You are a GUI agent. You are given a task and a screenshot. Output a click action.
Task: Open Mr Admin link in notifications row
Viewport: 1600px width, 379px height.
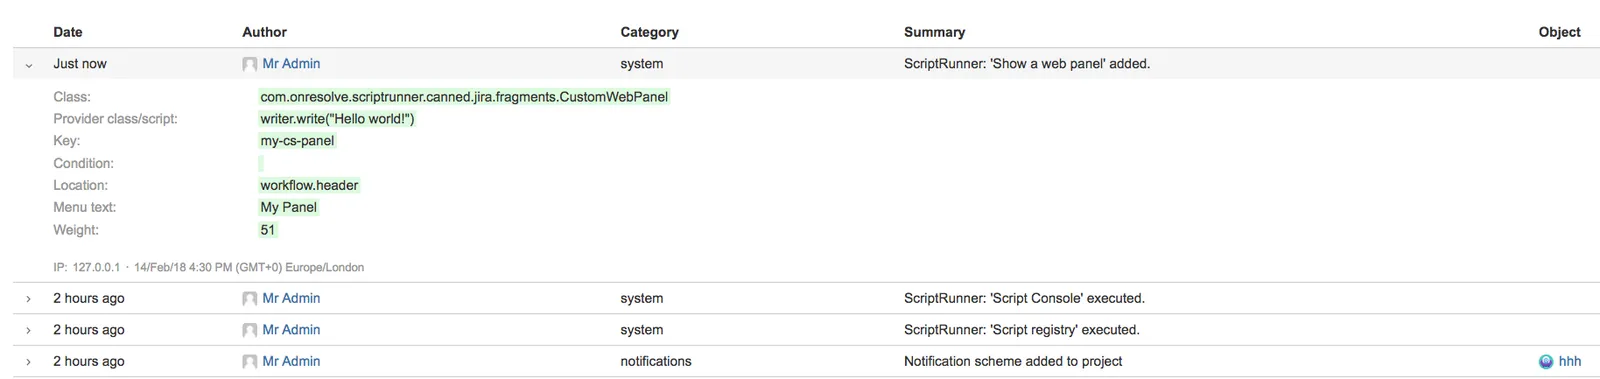(x=291, y=361)
